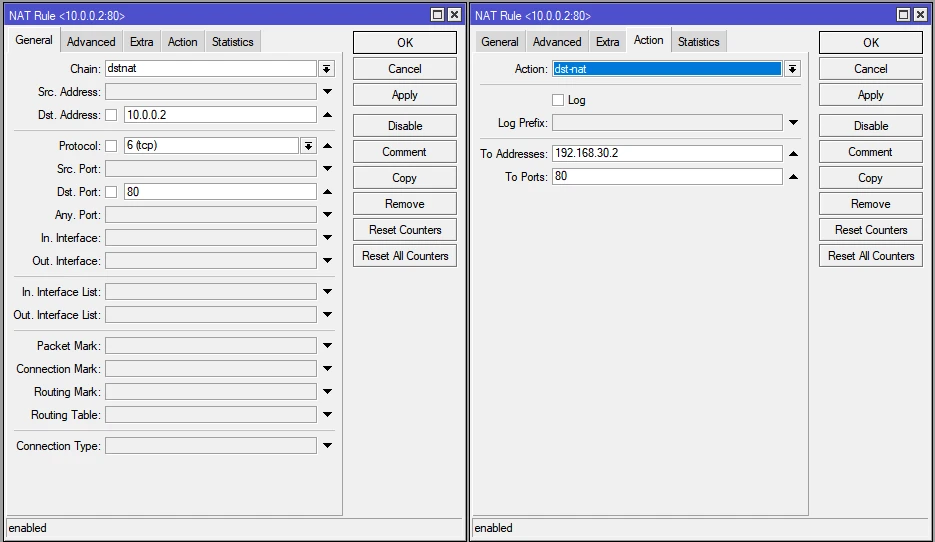The height and width of the screenshot is (542, 935).
Task: Switch to General tab in left window
Action: click(x=34, y=41)
